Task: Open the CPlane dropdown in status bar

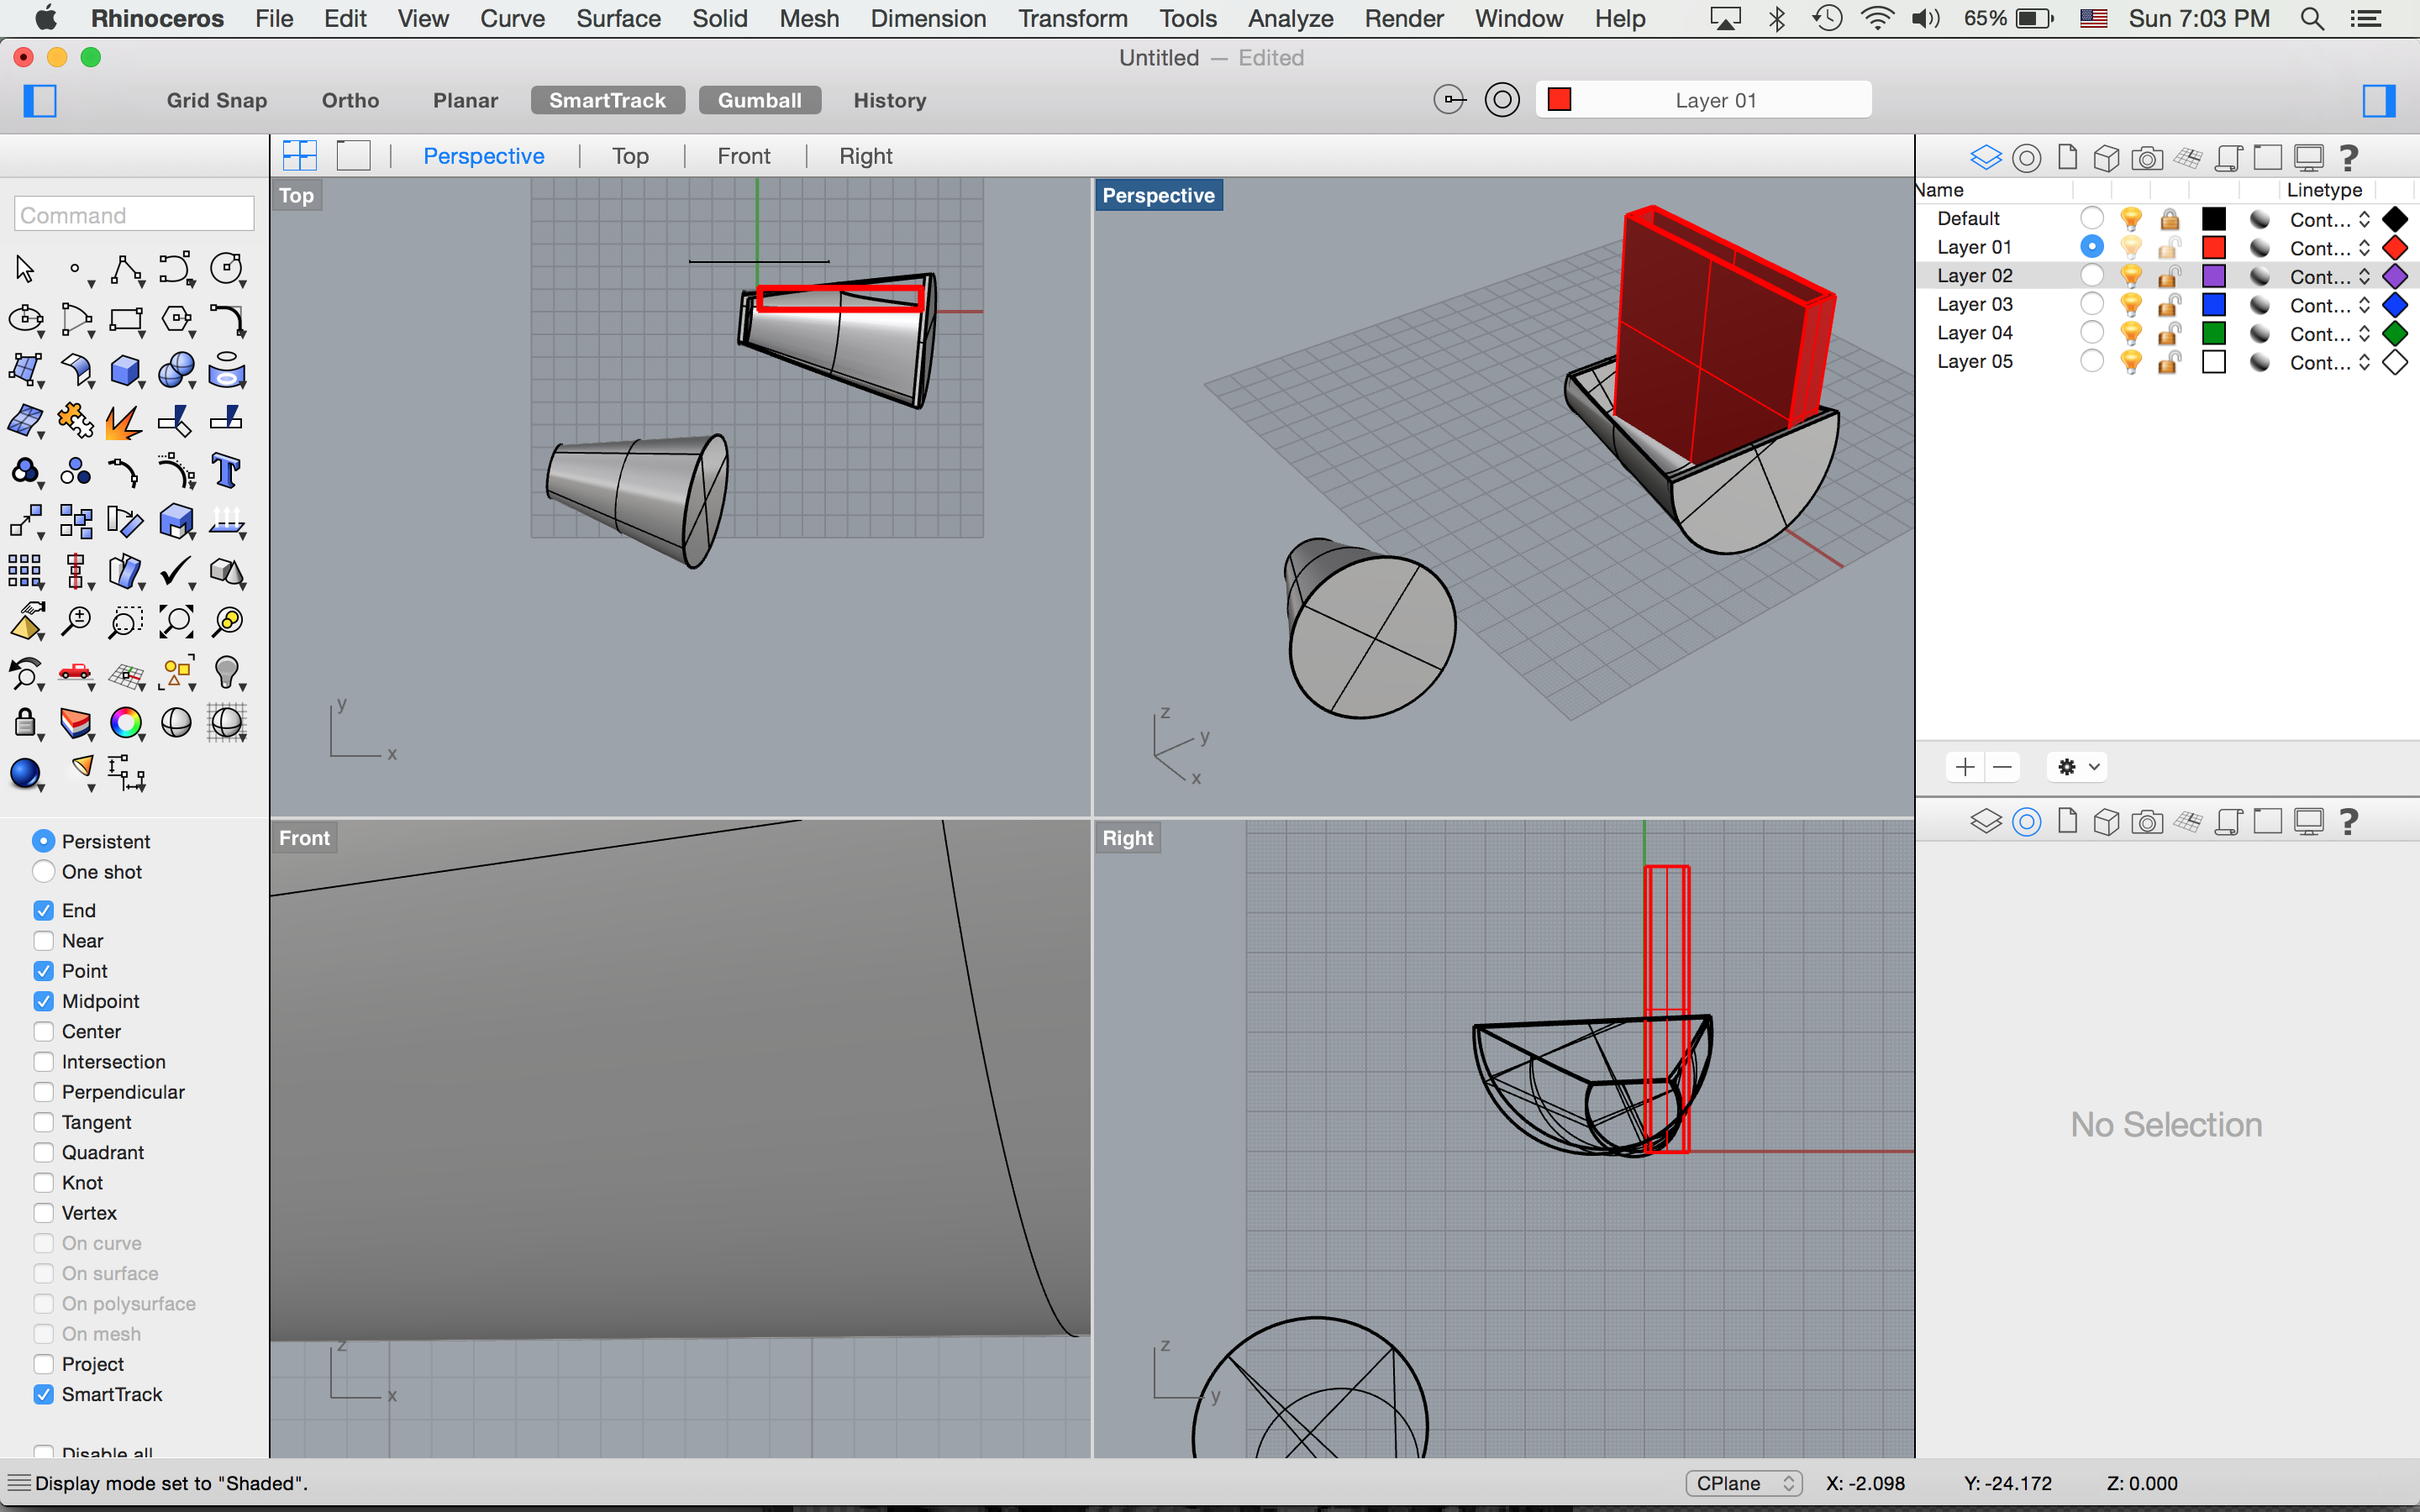Action: click(1744, 1483)
